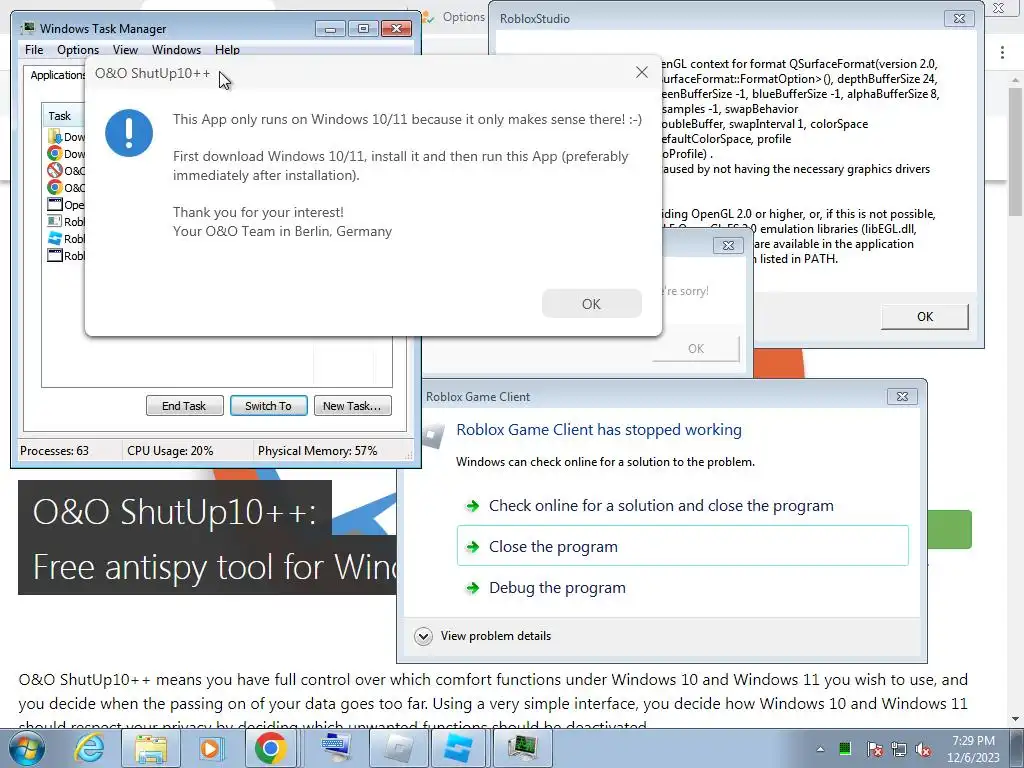Close the small 'sorry' dialog

(x=728, y=246)
